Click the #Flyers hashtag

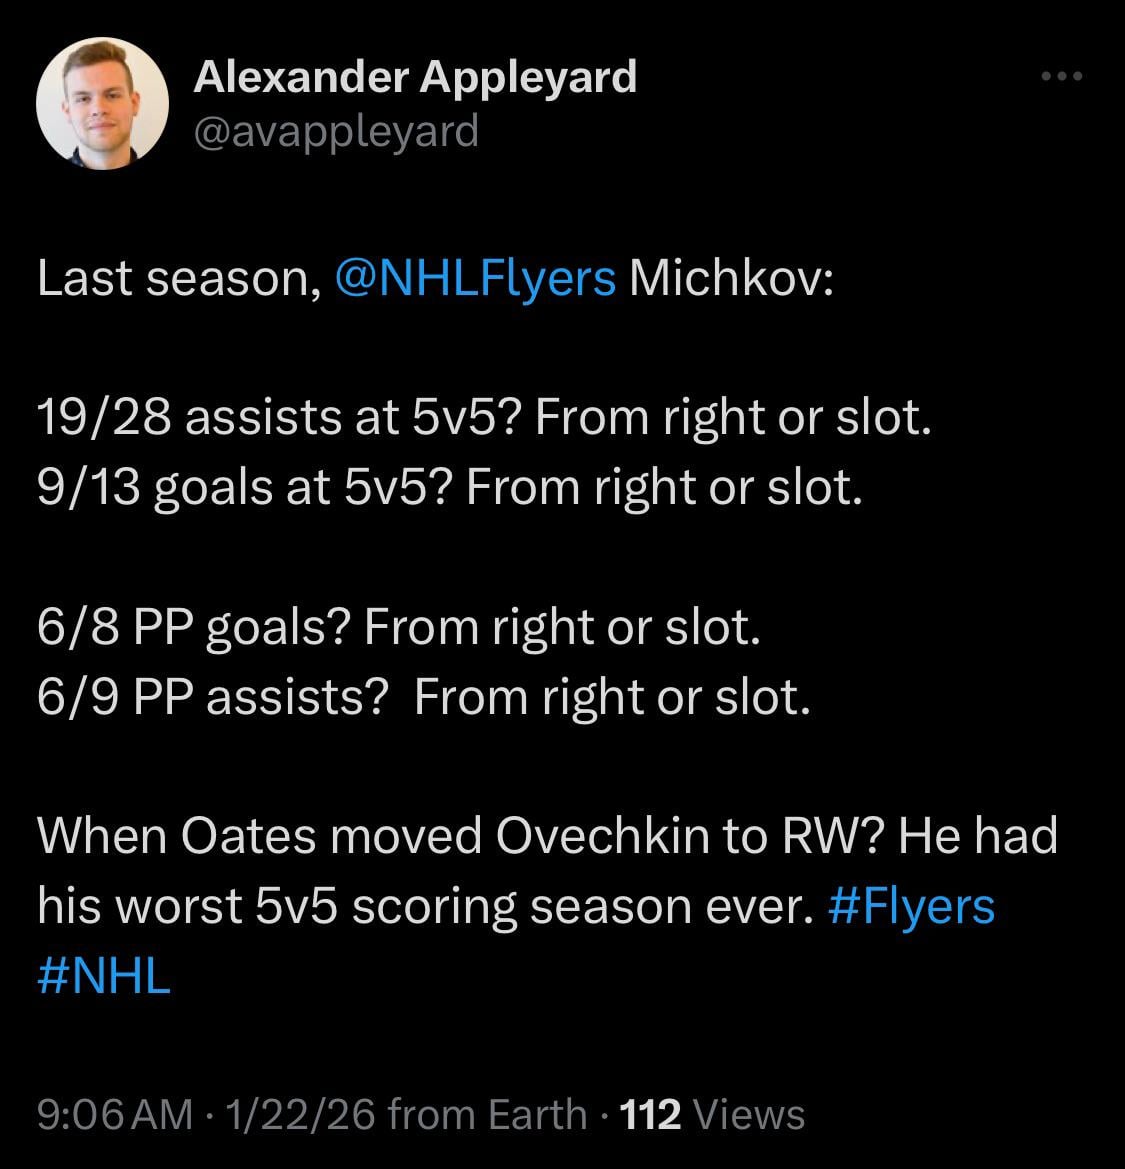coord(912,906)
